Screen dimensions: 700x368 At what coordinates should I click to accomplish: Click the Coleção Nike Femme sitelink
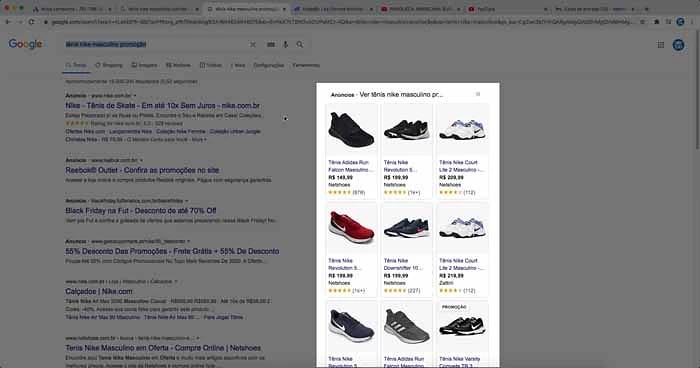[x=180, y=131]
